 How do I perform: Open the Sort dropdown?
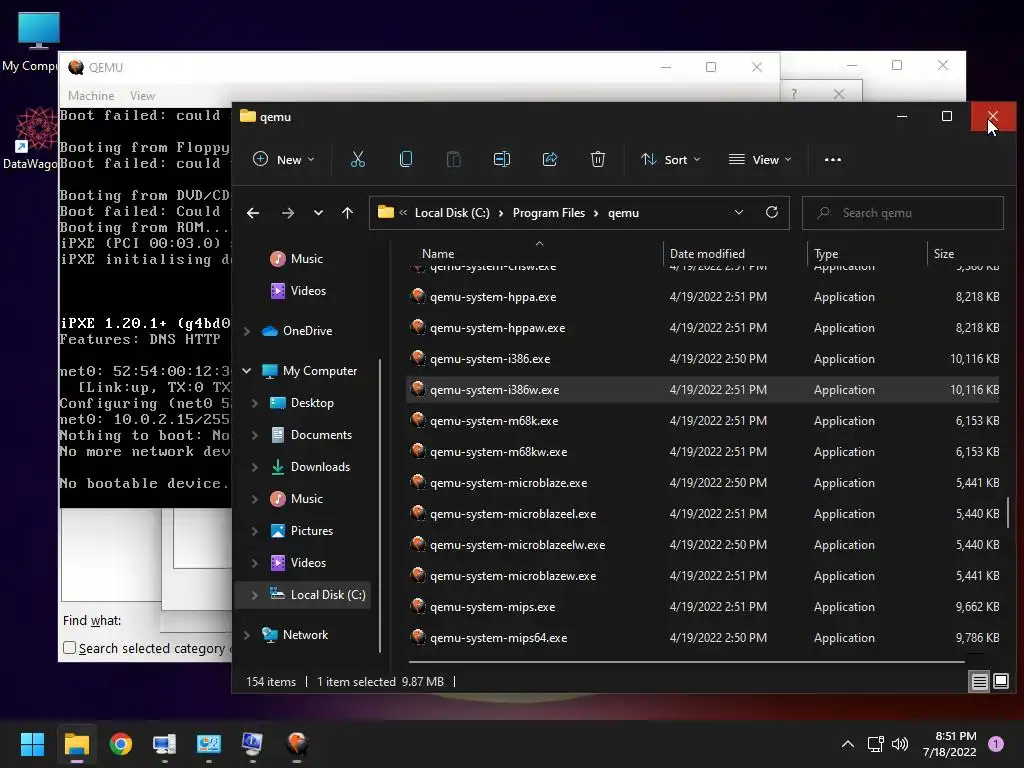tap(671, 159)
